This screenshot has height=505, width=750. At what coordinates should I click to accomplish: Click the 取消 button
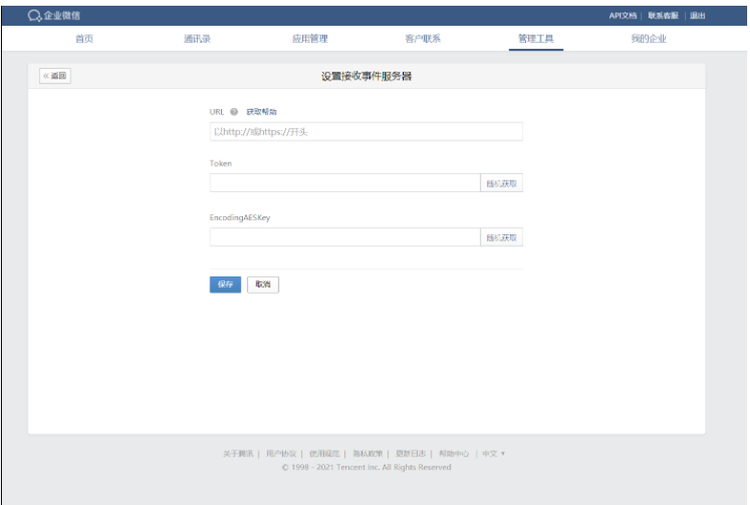tap(263, 284)
